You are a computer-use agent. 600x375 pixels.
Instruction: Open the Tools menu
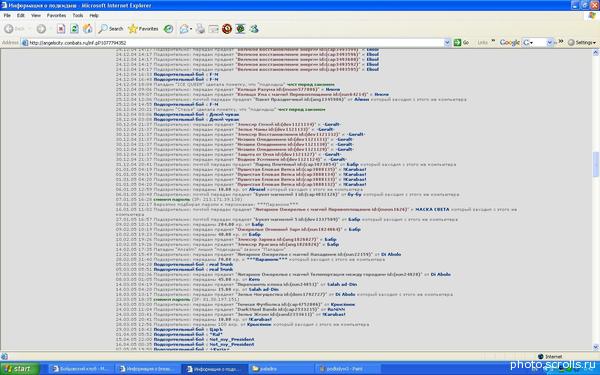(78, 15)
